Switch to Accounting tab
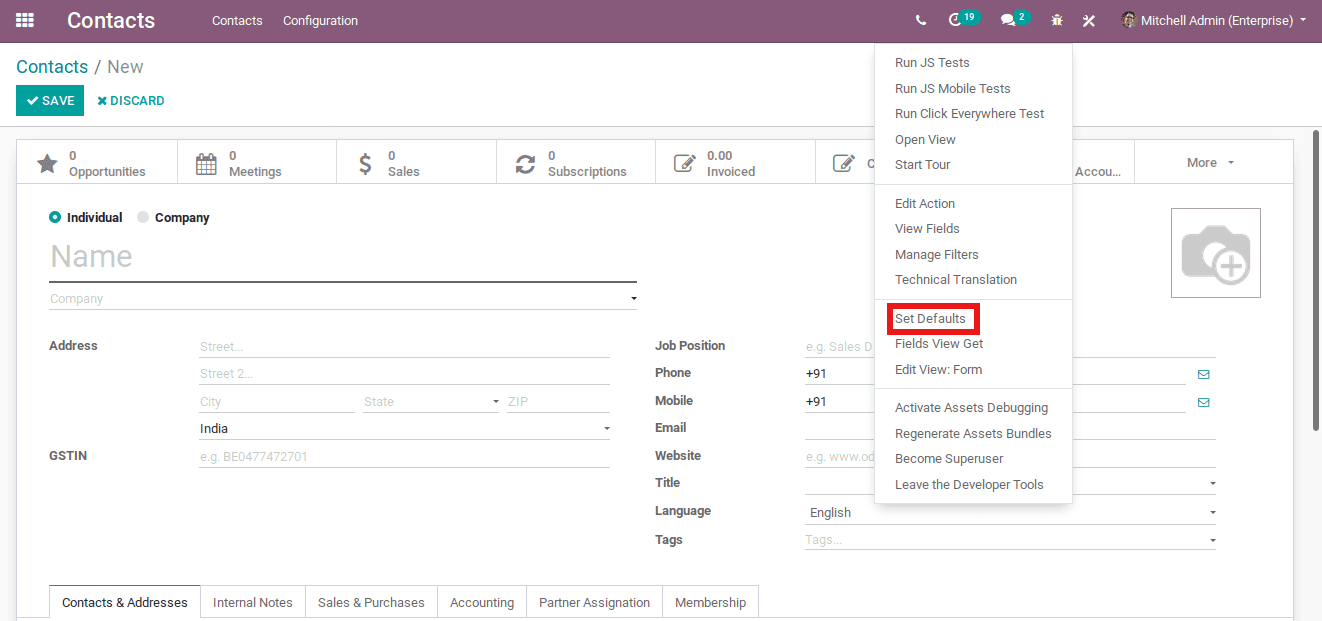 pyautogui.click(x=482, y=602)
